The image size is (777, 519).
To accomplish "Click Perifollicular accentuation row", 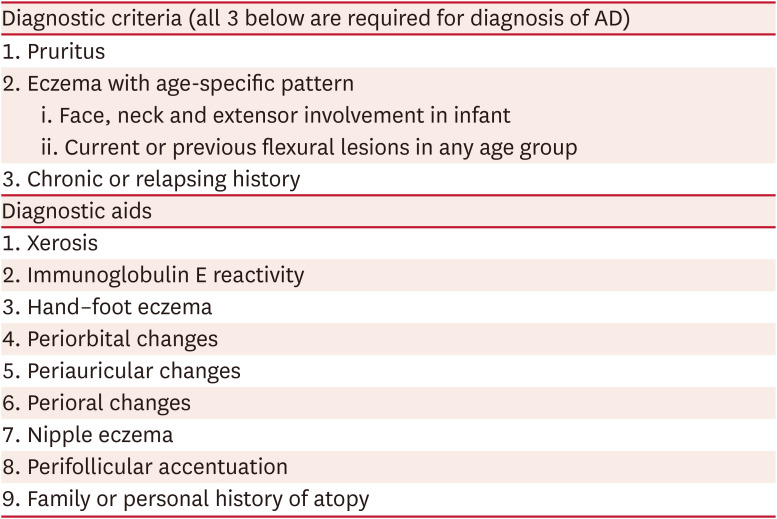I will click(x=144, y=467).
